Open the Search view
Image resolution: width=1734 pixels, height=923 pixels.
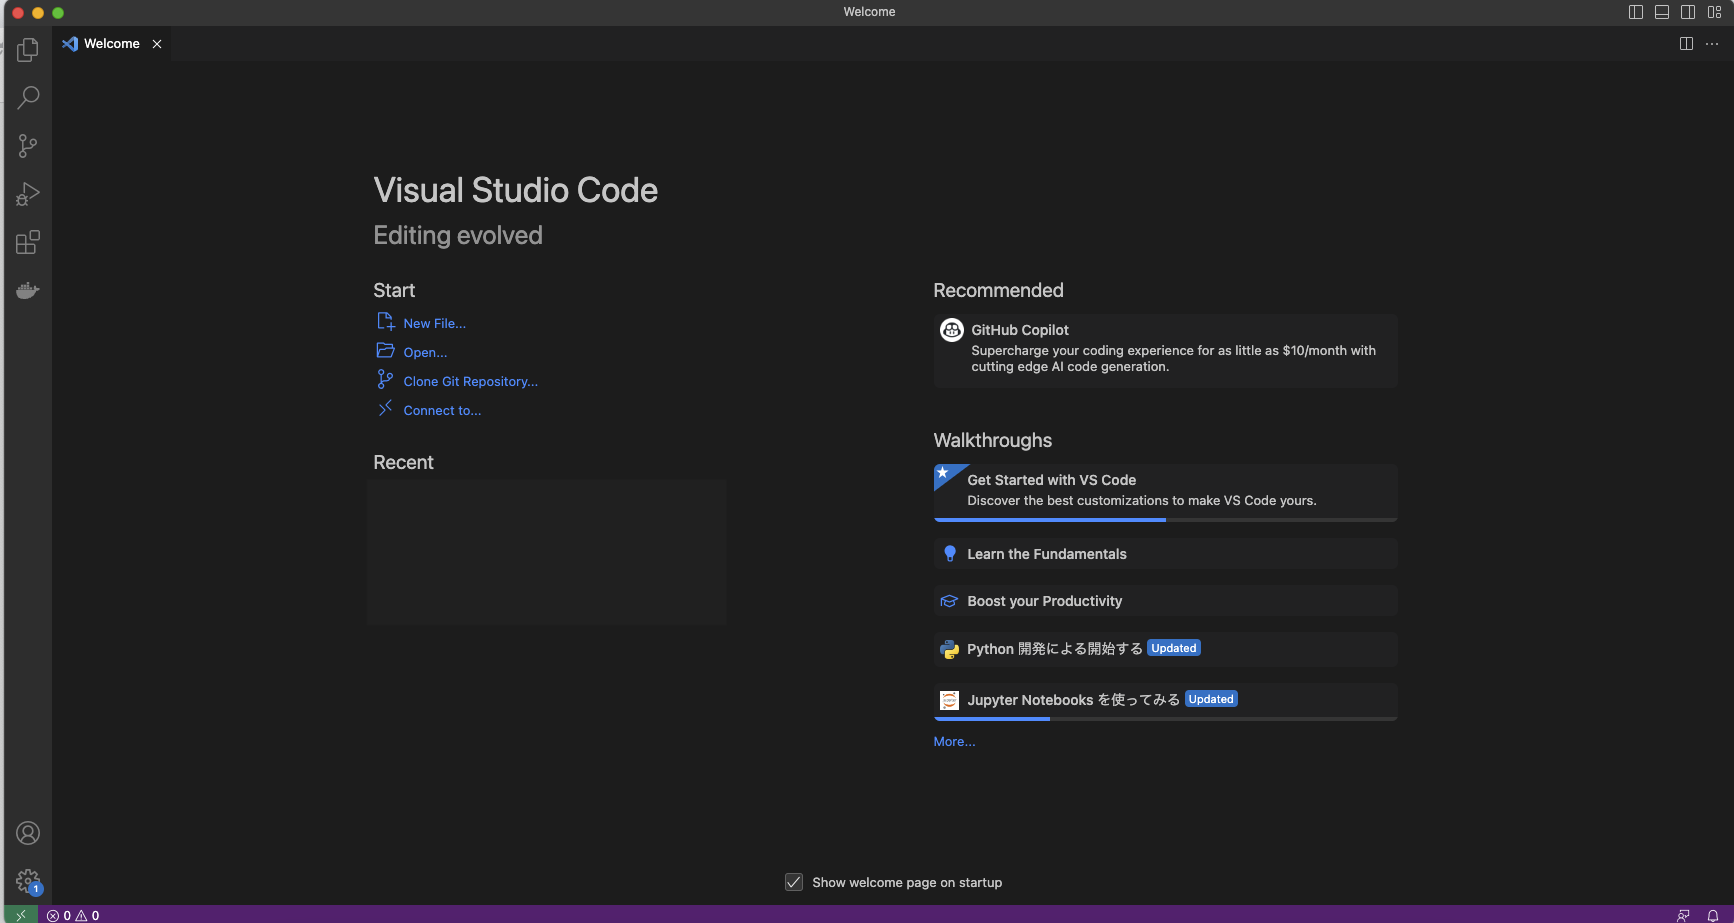click(x=27, y=97)
